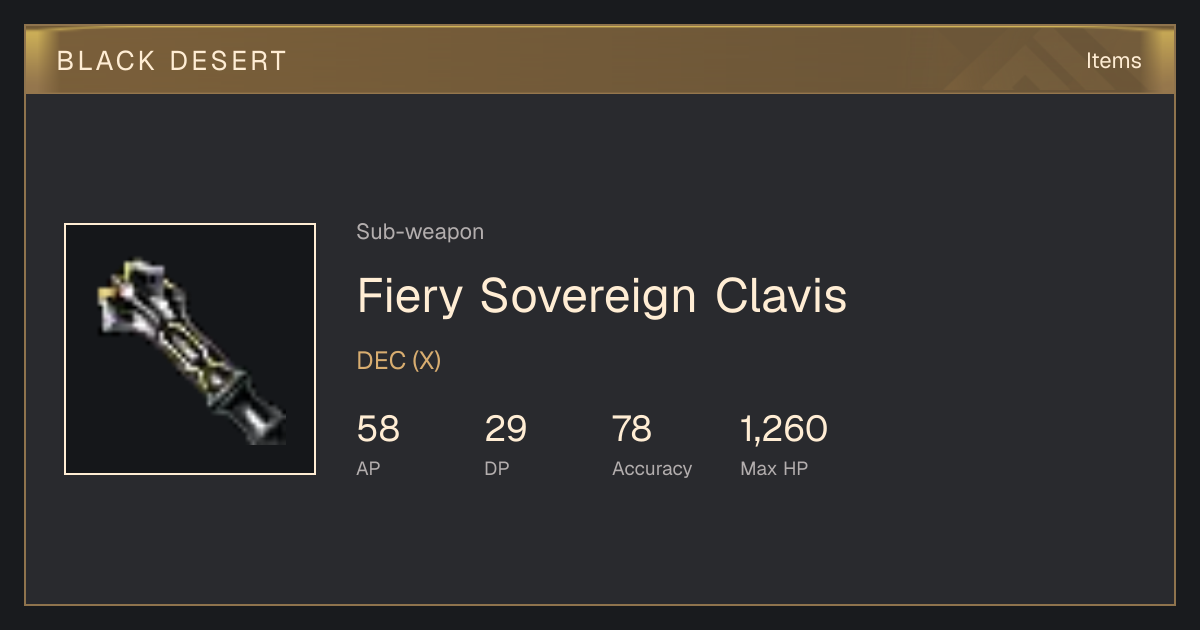Image resolution: width=1200 pixels, height=630 pixels.
Task: Select the 1,260 Max HP value
Action: (x=784, y=429)
